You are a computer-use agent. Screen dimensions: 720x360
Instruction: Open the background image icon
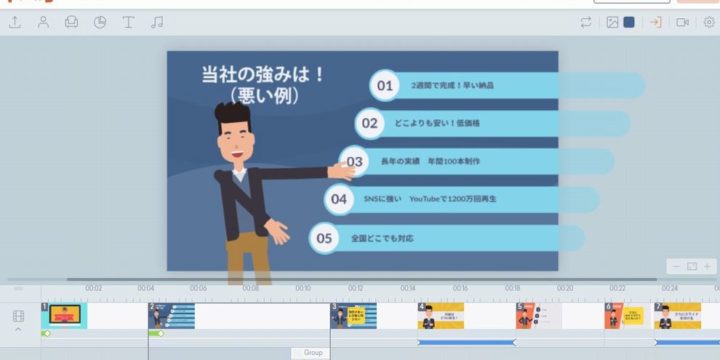coord(612,22)
